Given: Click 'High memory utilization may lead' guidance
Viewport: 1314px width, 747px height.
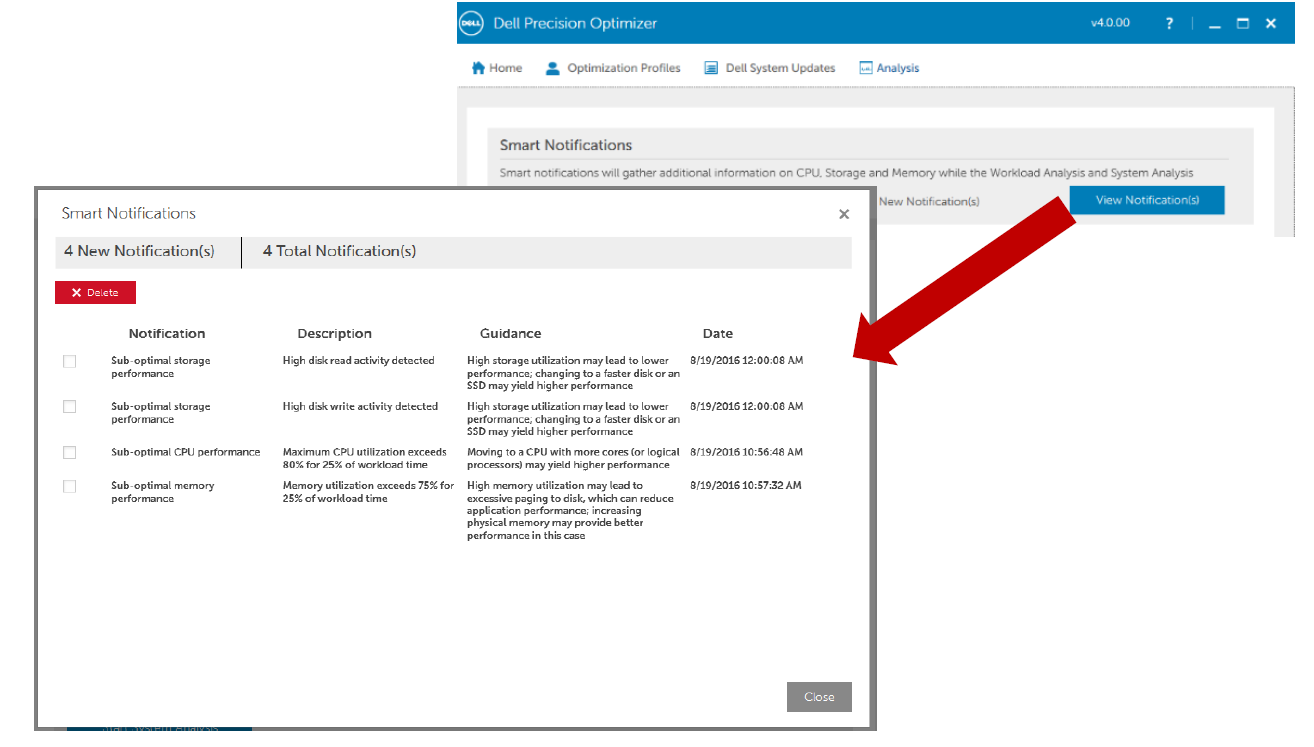Looking at the screenshot, I should coord(570,511).
